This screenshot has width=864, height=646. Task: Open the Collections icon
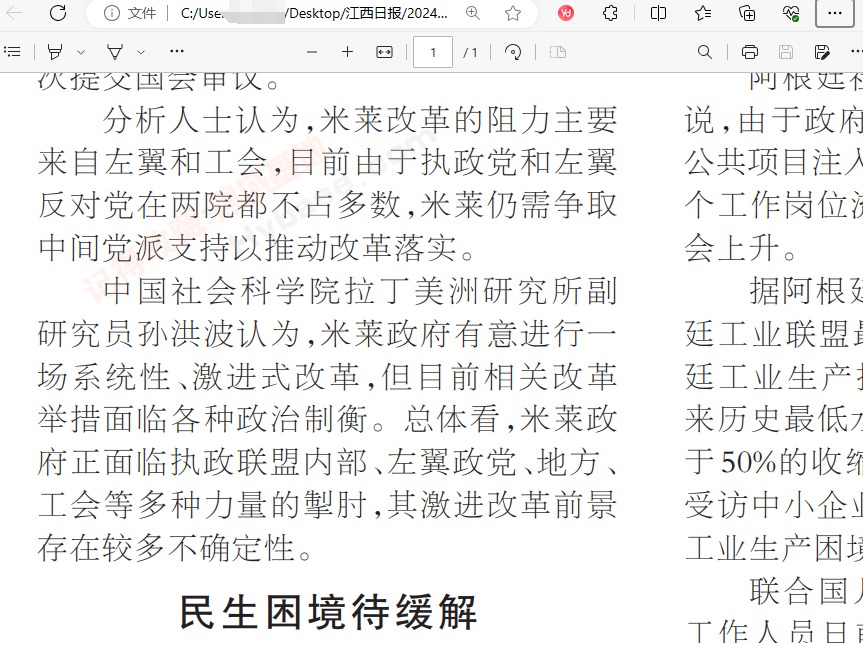pyautogui.click(x=747, y=13)
